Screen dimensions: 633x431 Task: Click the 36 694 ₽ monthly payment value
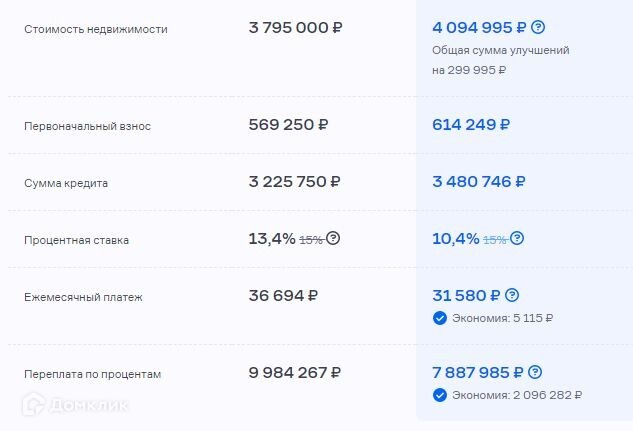click(x=283, y=296)
